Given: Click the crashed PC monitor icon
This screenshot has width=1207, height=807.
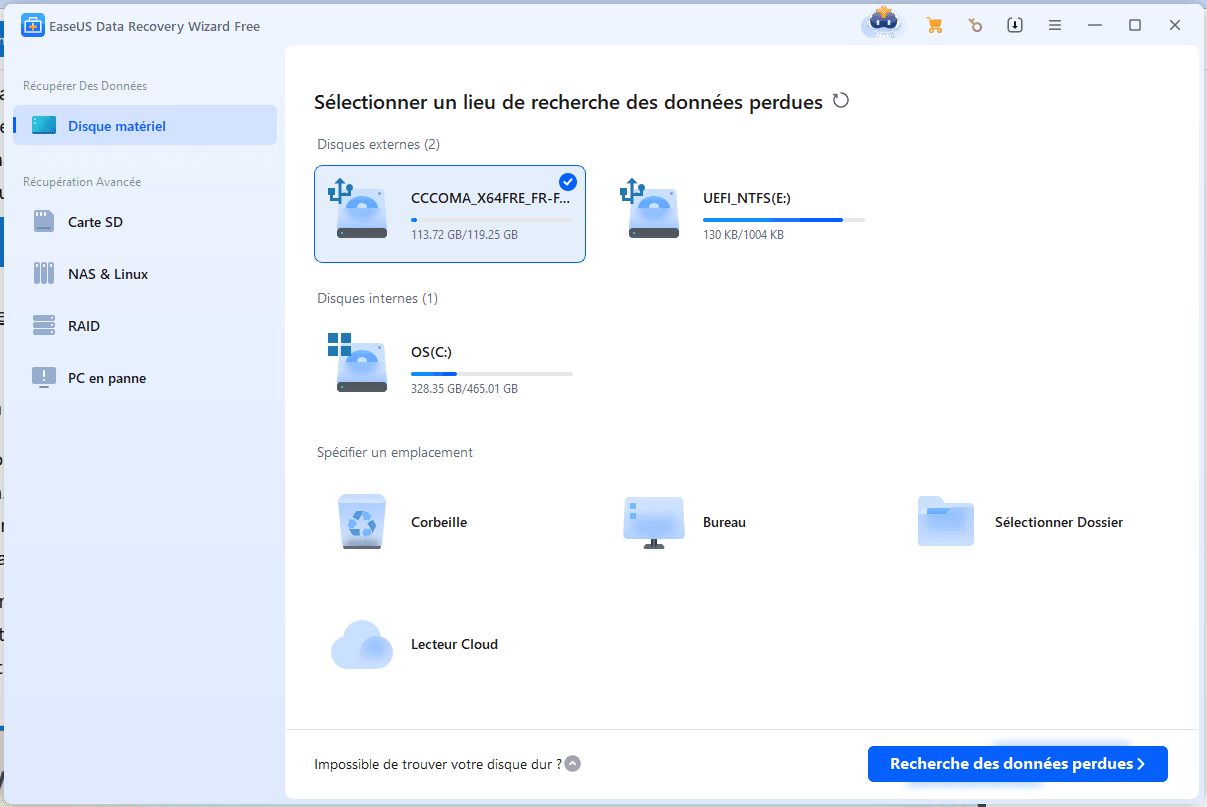Looking at the screenshot, I should click(44, 378).
